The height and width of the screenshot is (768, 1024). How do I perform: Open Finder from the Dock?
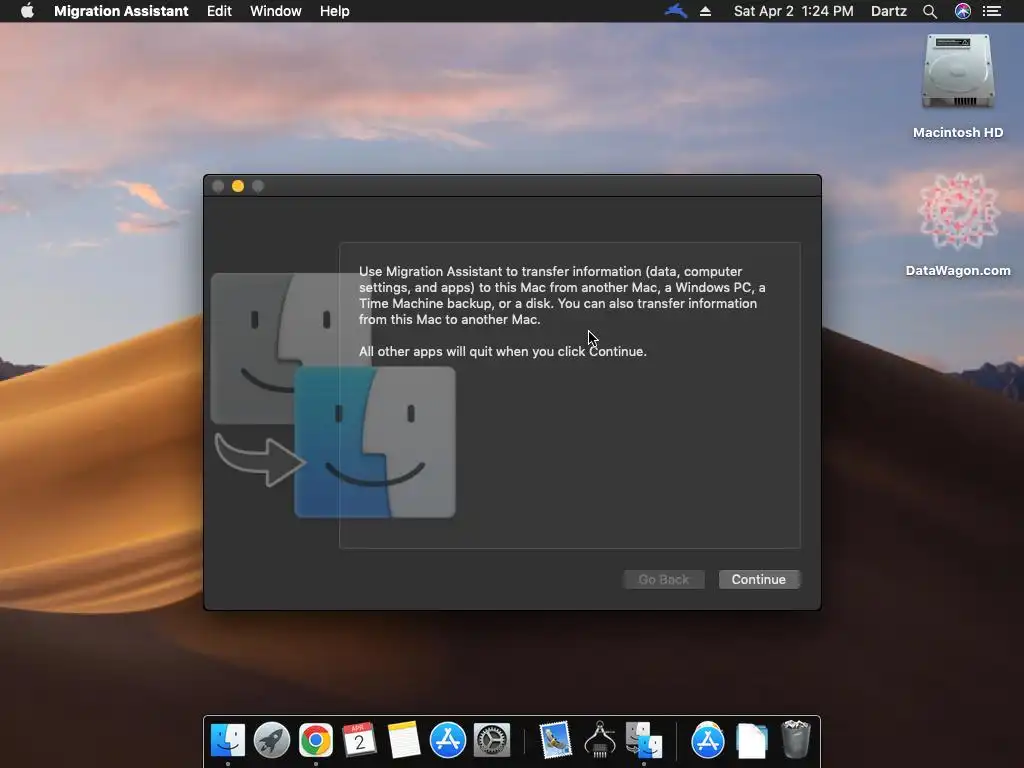(227, 740)
